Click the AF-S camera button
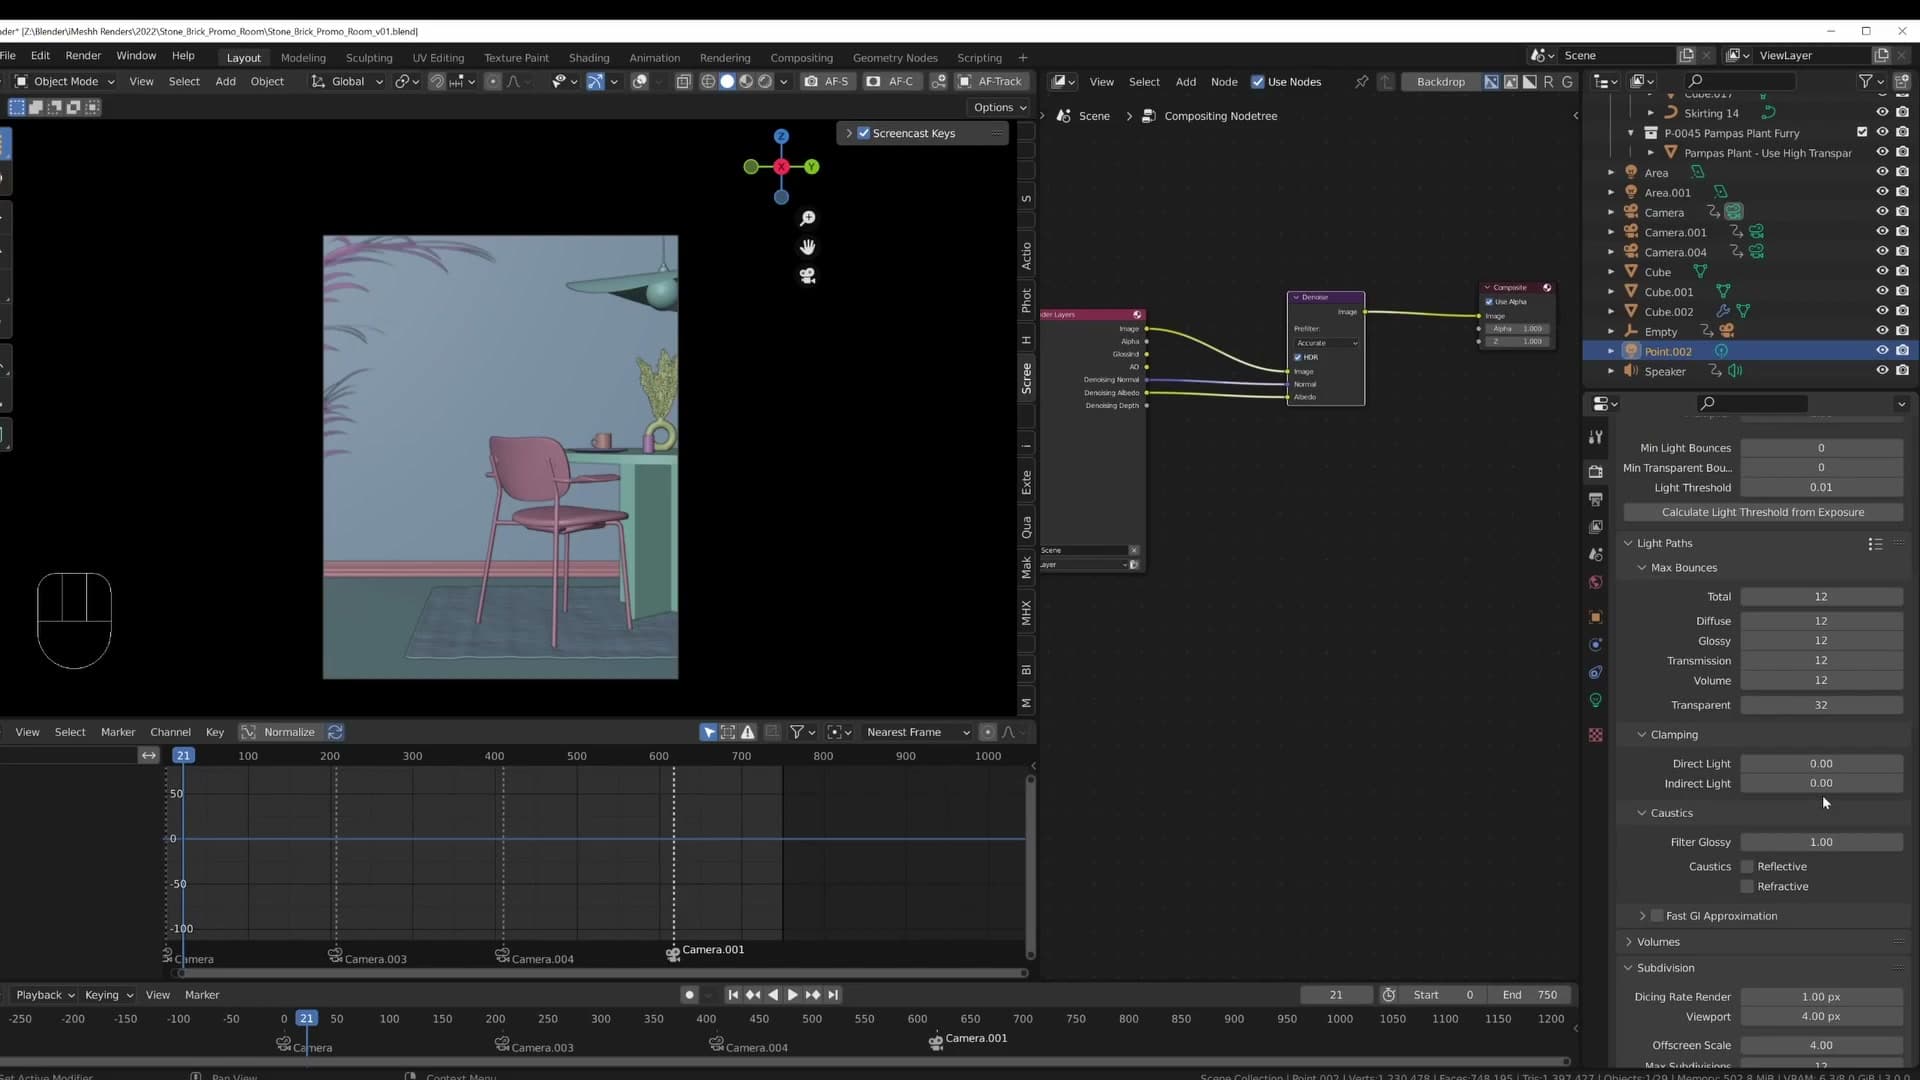The height and width of the screenshot is (1080, 1920). pyautogui.click(x=827, y=81)
